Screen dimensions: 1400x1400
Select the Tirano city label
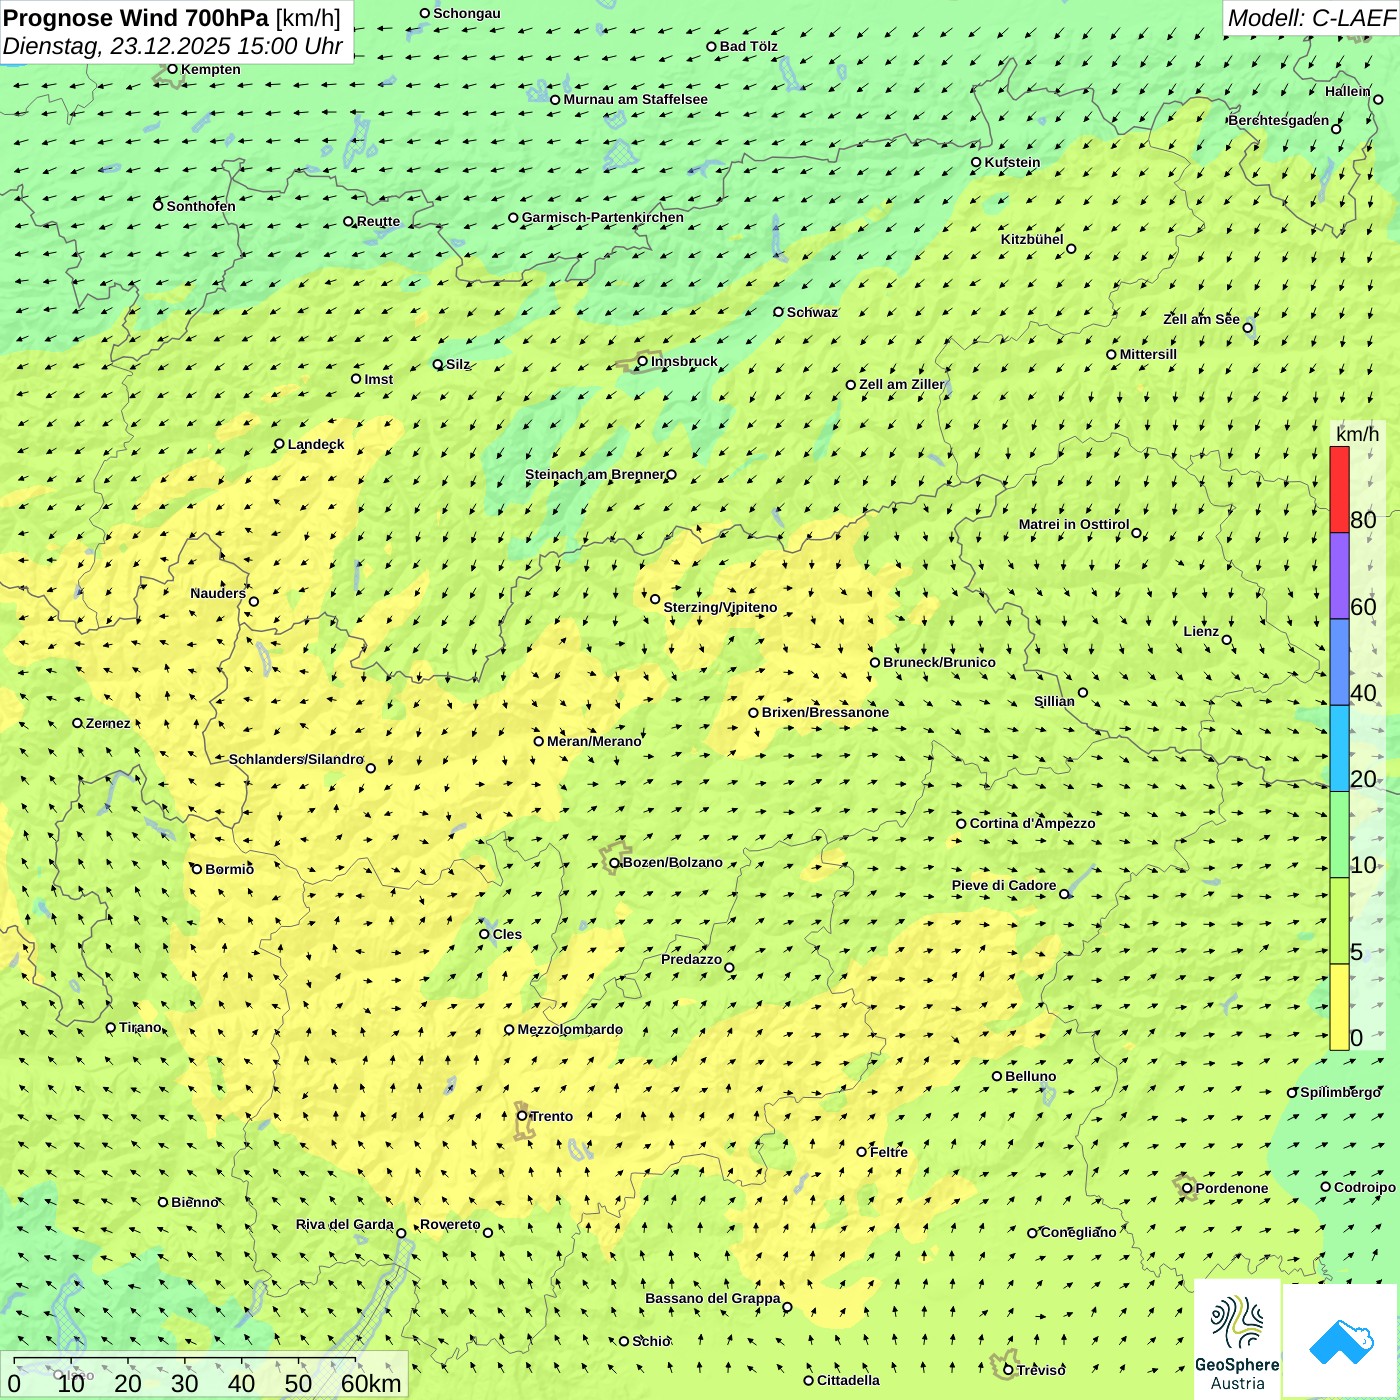click(x=140, y=1027)
